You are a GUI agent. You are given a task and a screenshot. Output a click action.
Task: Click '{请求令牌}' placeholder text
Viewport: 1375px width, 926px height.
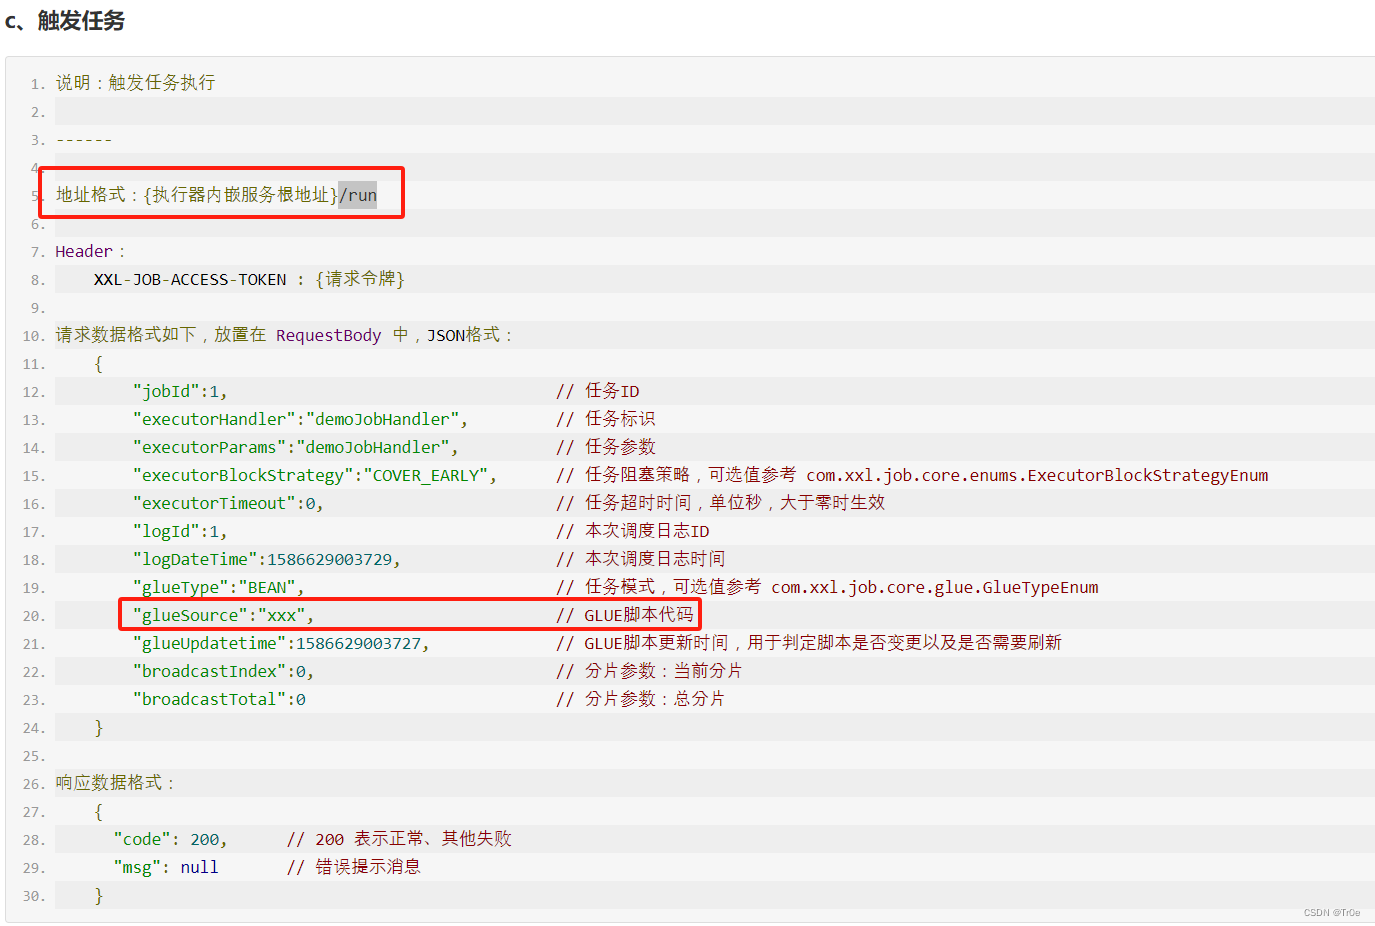[x=360, y=279]
